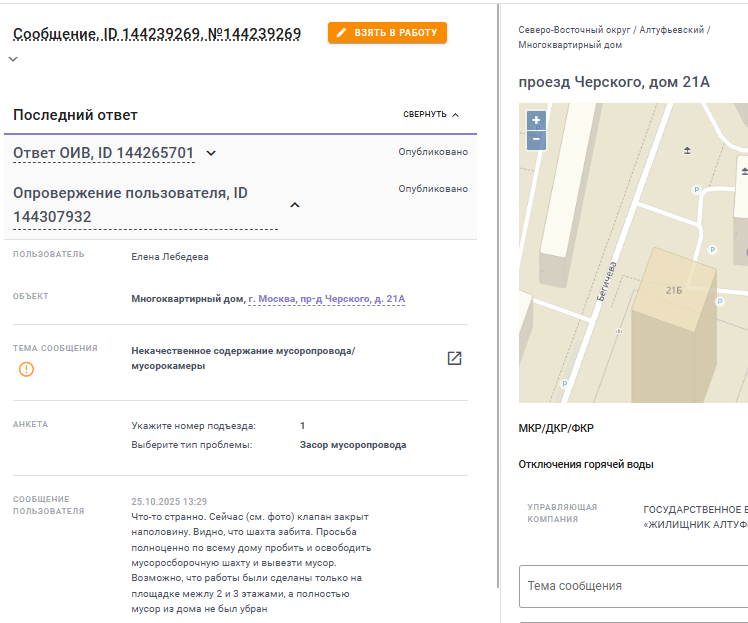
Task: Click the parking icon near building 21Б
Action: 719,301
